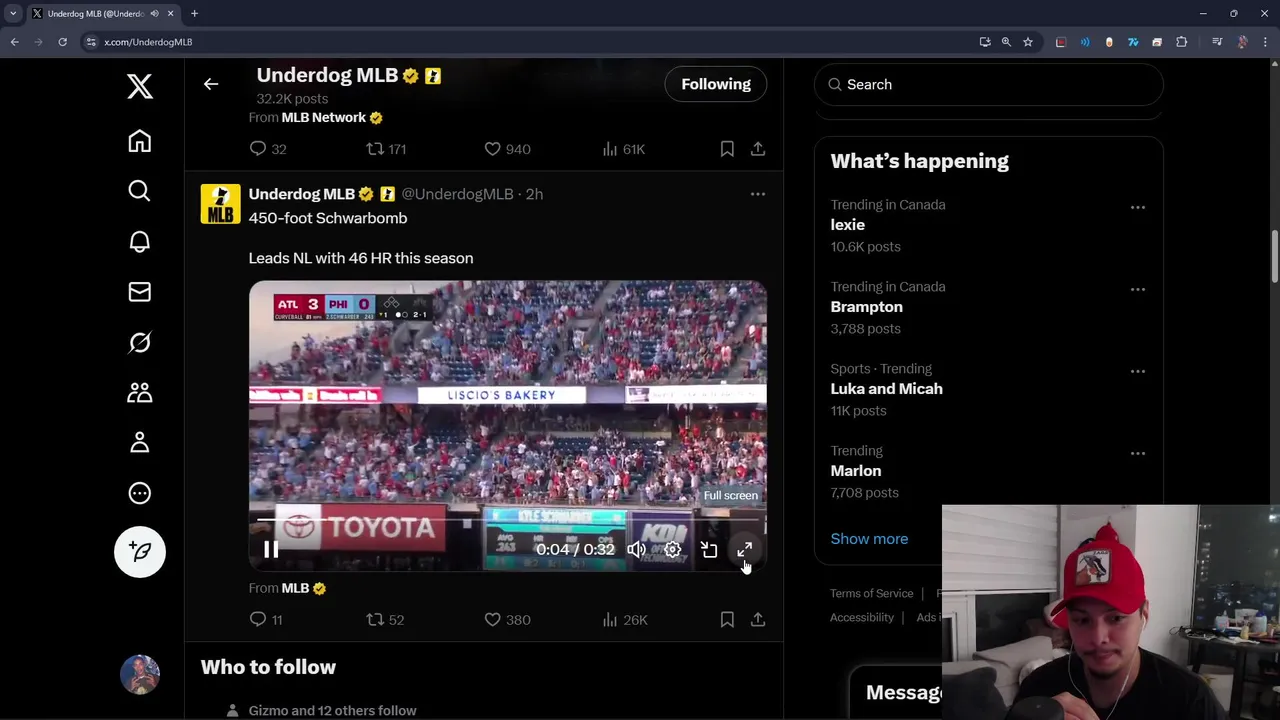The image size is (1280, 720).
Task: Open picture-in-picture video icon
Action: click(709, 550)
